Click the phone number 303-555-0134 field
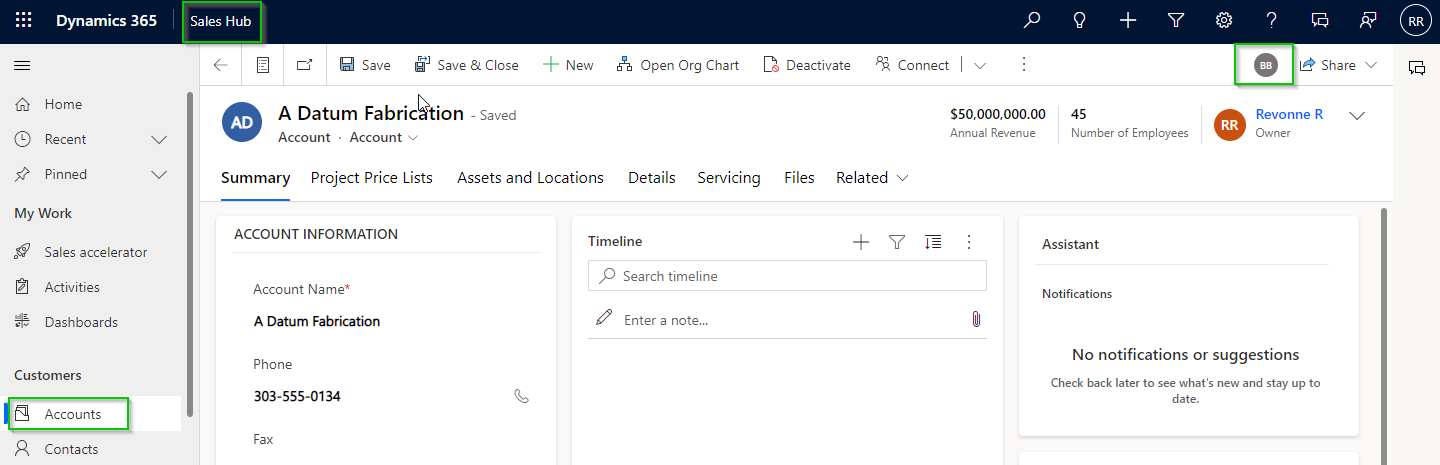Image resolution: width=1440 pixels, height=465 pixels. pos(297,396)
